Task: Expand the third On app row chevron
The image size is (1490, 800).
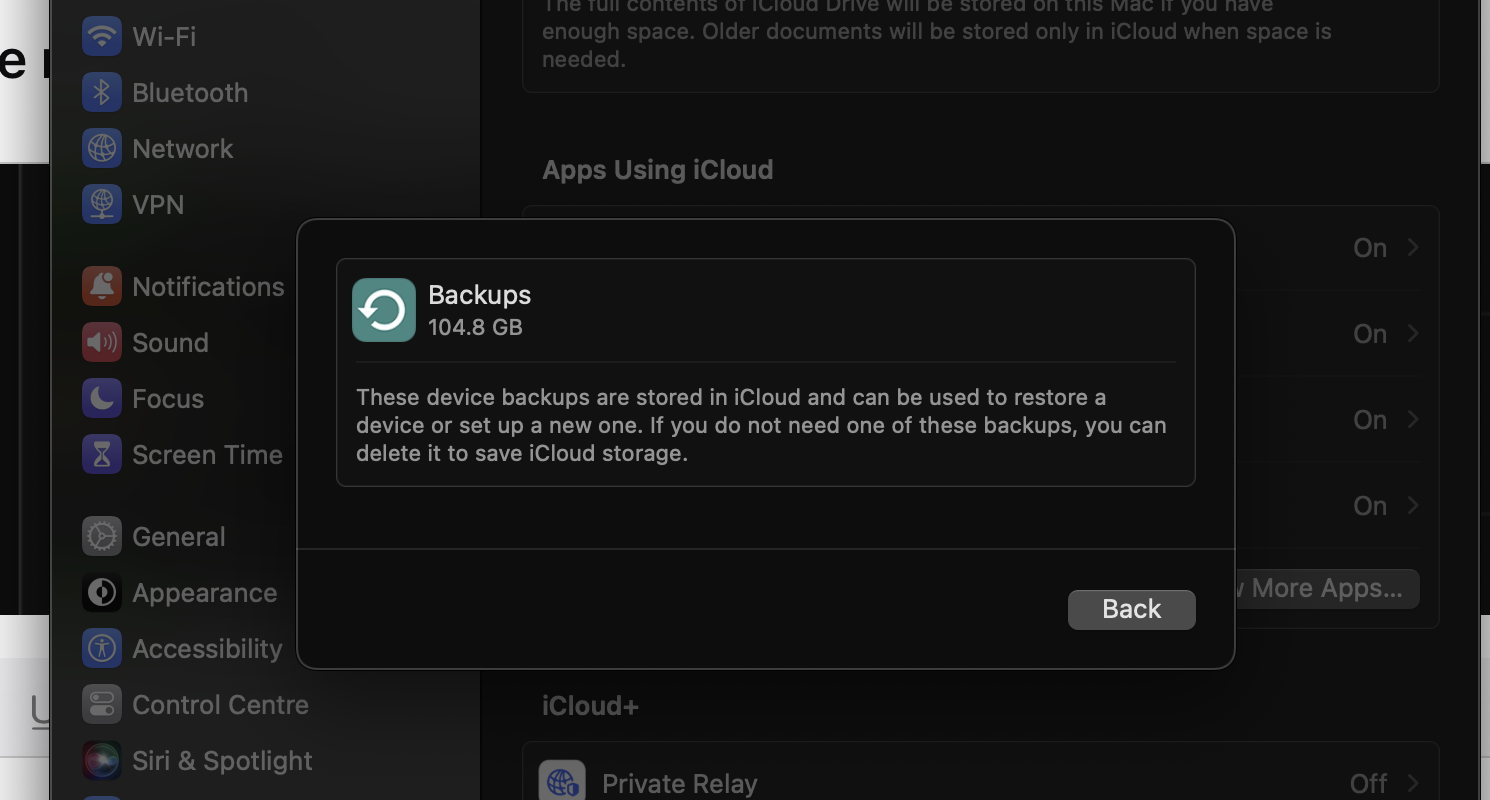Action: [1413, 419]
